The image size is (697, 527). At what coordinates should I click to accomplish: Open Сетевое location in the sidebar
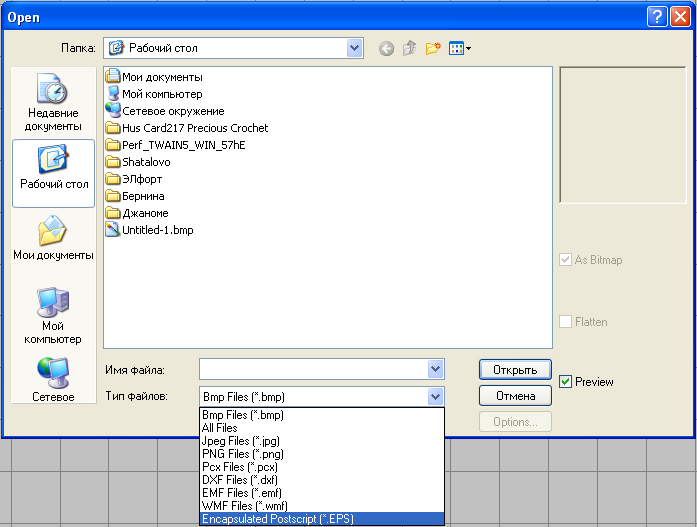coord(53,380)
